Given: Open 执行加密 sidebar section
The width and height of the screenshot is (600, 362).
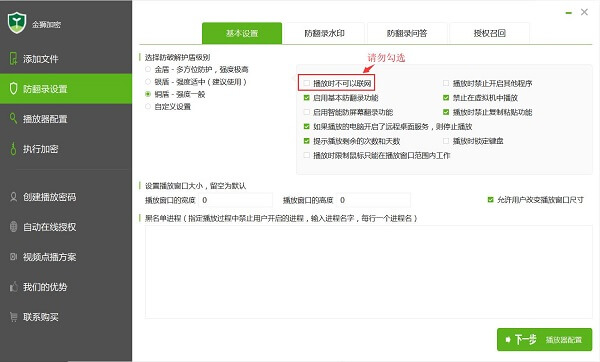Looking at the screenshot, I should (x=66, y=149).
